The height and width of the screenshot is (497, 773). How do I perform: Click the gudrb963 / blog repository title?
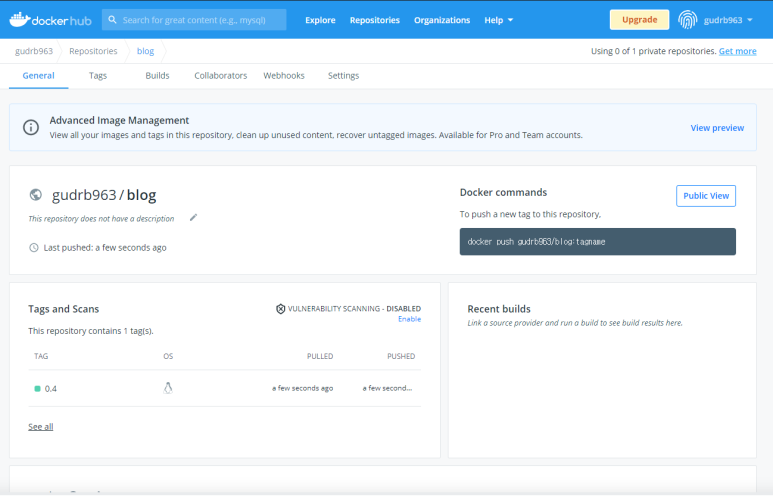pyautogui.click(x=104, y=195)
